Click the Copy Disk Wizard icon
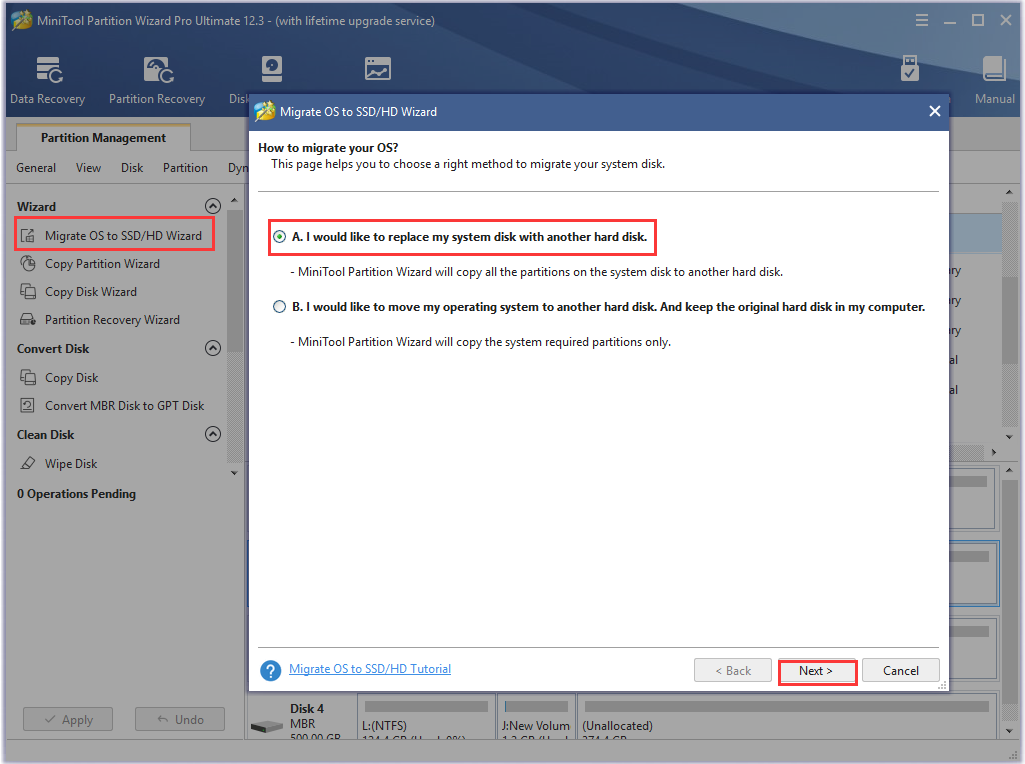This screenshot has height=764, width=1025. [x=28, y=292]
